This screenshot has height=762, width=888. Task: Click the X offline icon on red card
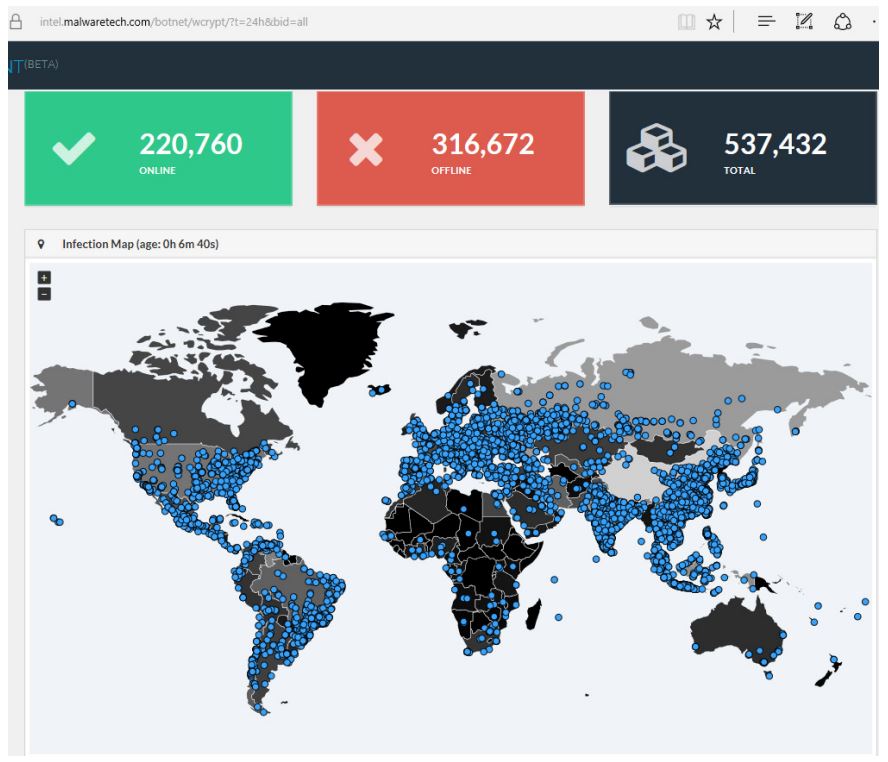coord(366,150)
